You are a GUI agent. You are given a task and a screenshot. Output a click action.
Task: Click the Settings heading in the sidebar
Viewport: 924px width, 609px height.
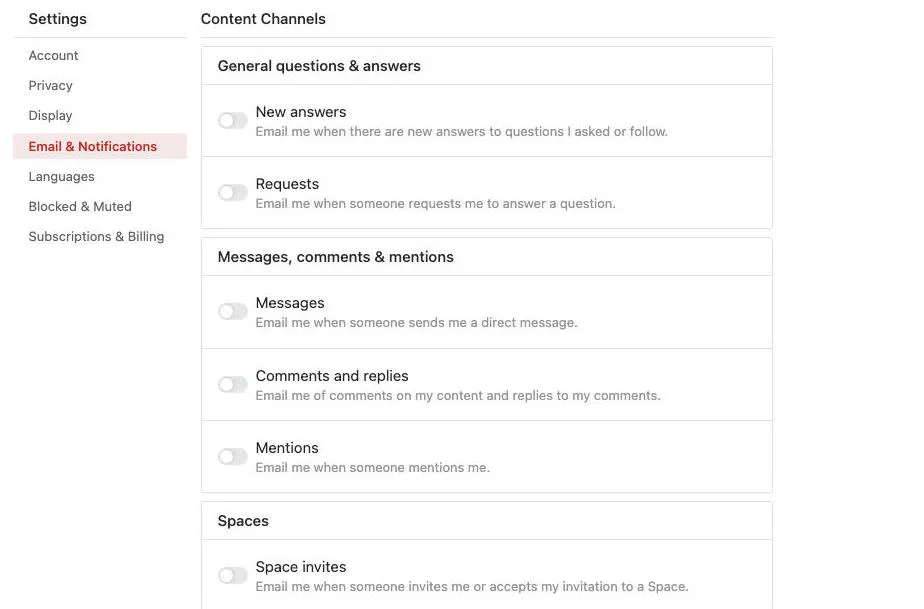[57, 19]
